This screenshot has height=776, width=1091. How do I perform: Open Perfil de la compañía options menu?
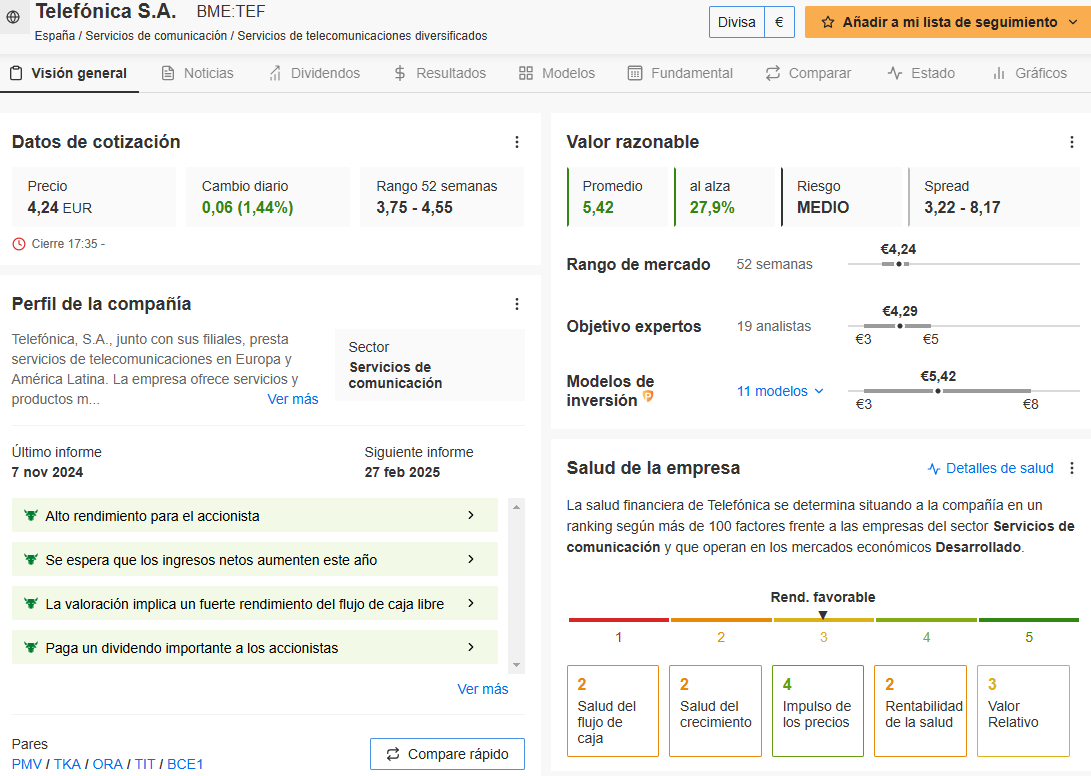click(x=517, y=304)
